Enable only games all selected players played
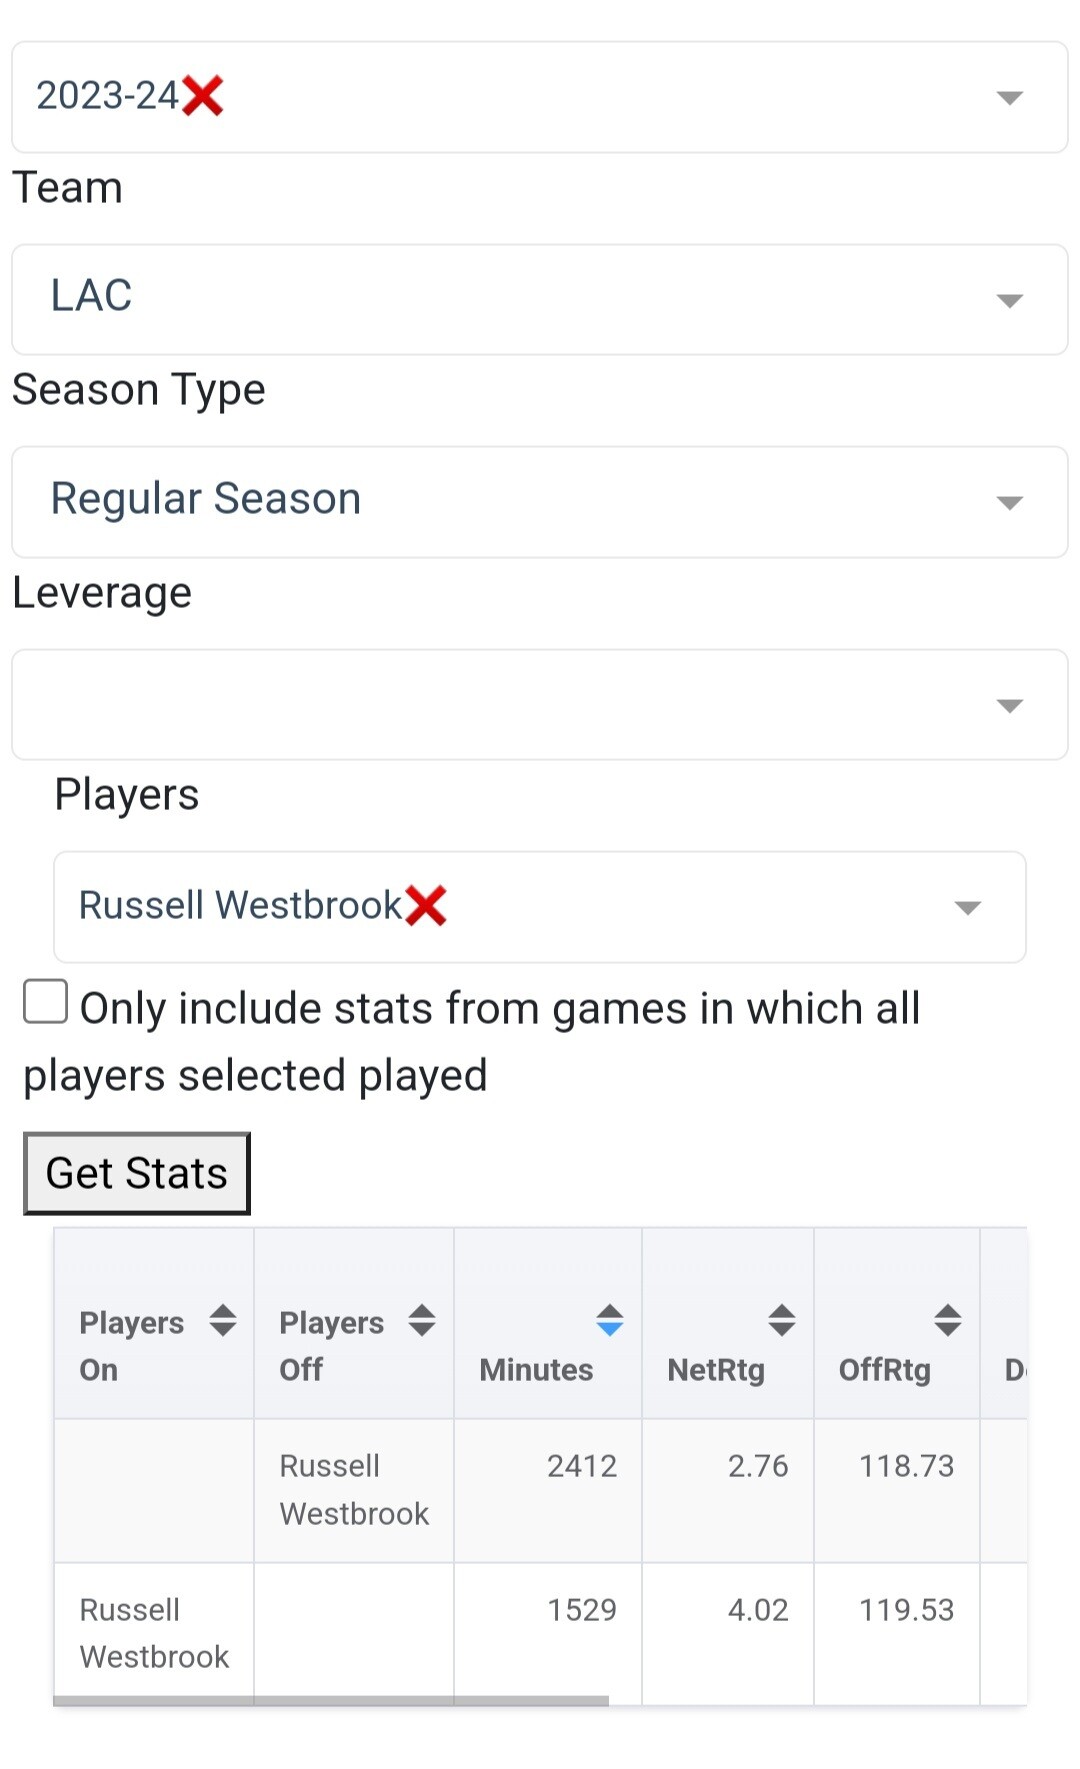This screenshot has width=1080, height=1769. click(46, 1002)
